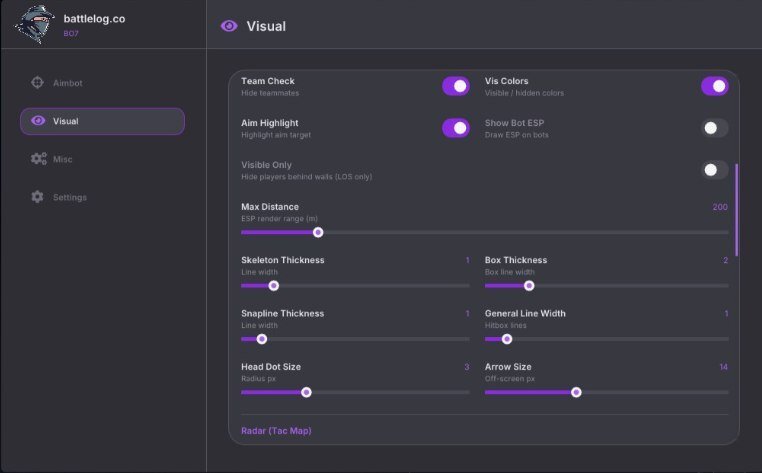Click the Head Dot Size slider knob
The height and width of the screenshot is (473, 762).
point(306,392)
